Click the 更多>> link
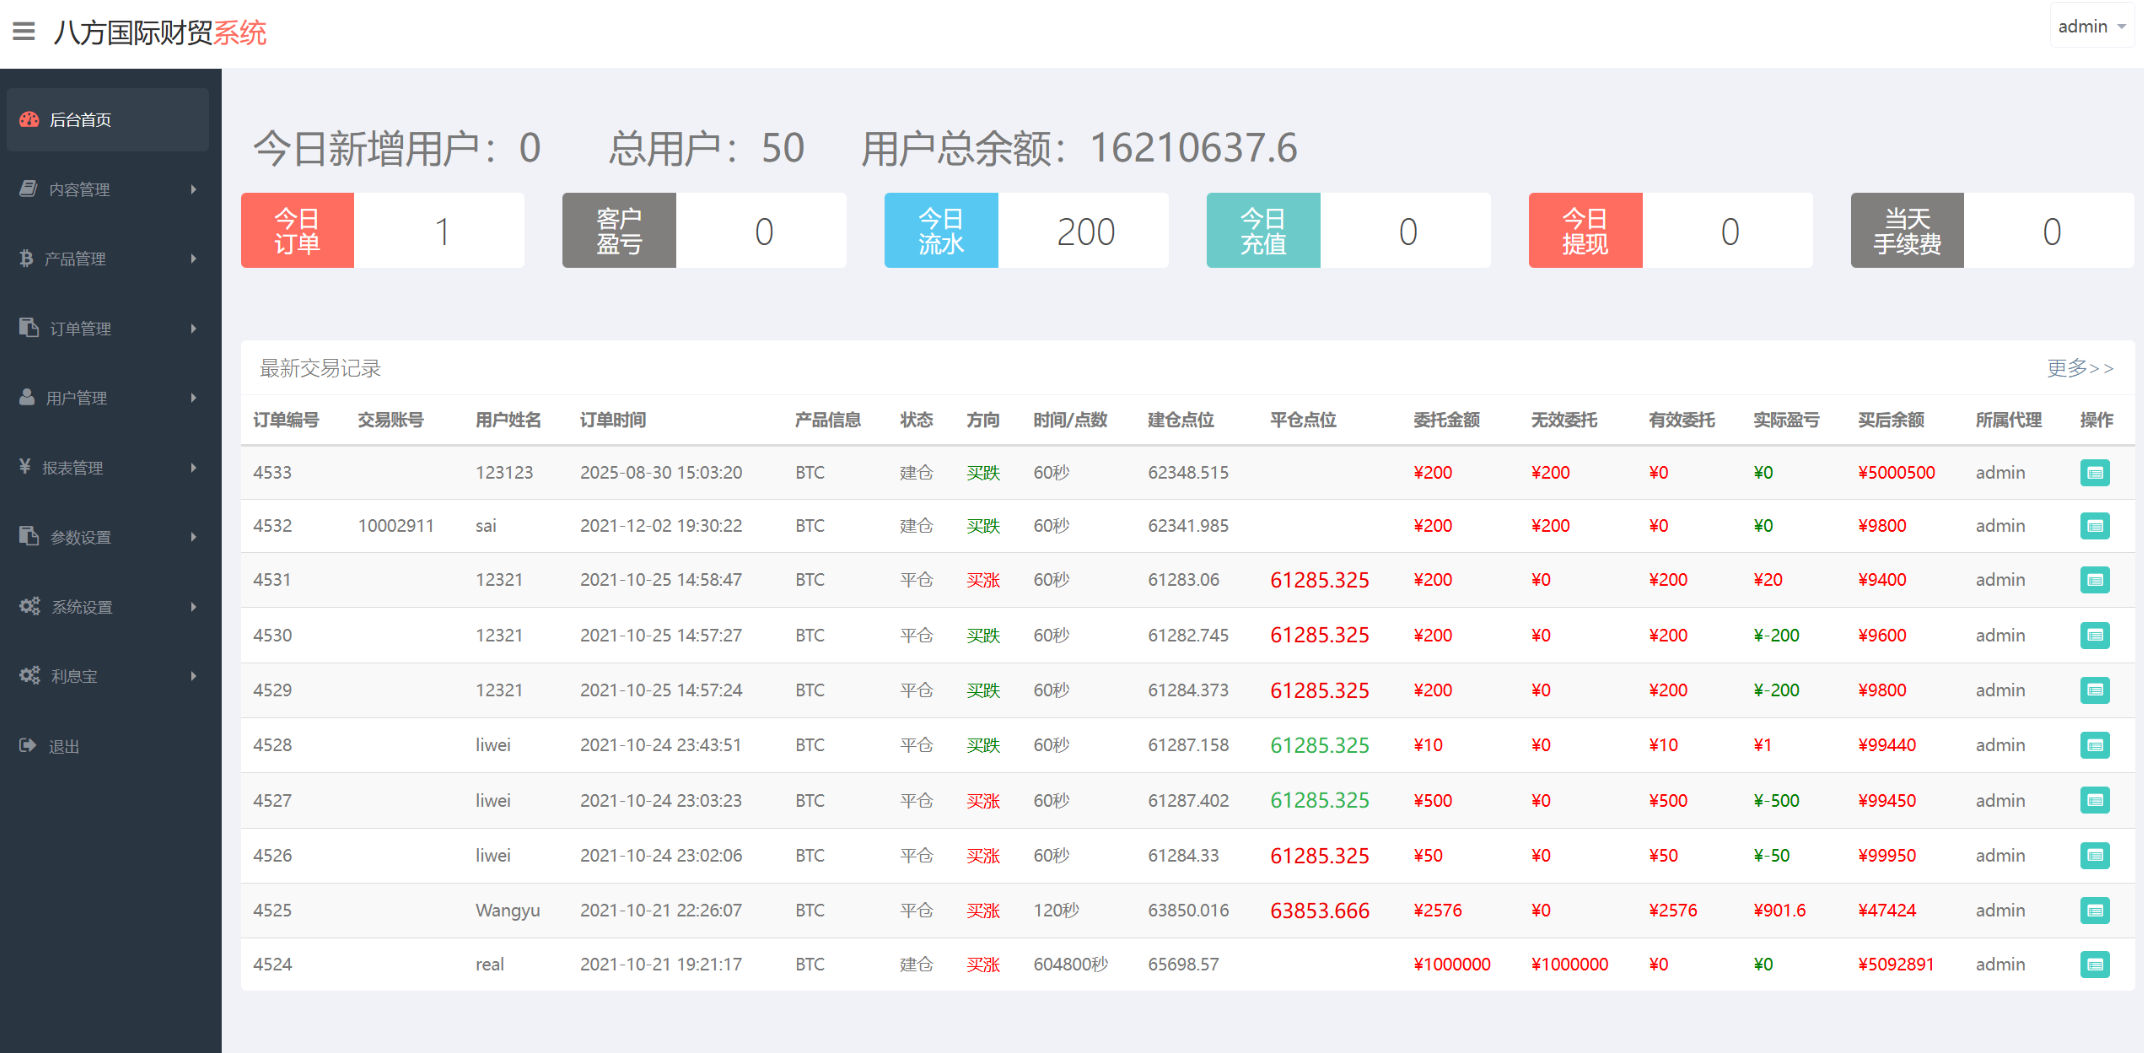This screenshot has height=1053, width=2144. pos(2079,368)
